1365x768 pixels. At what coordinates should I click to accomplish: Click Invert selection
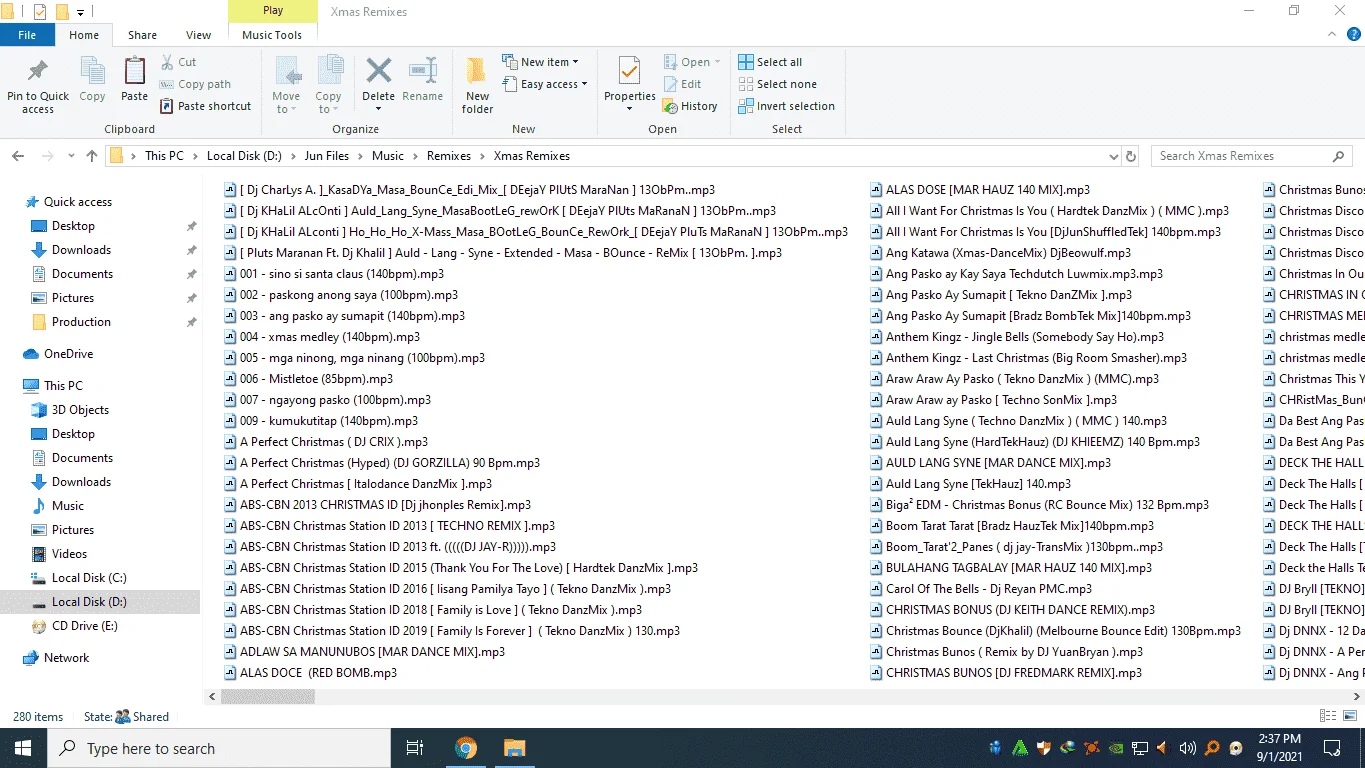point(786,106)
